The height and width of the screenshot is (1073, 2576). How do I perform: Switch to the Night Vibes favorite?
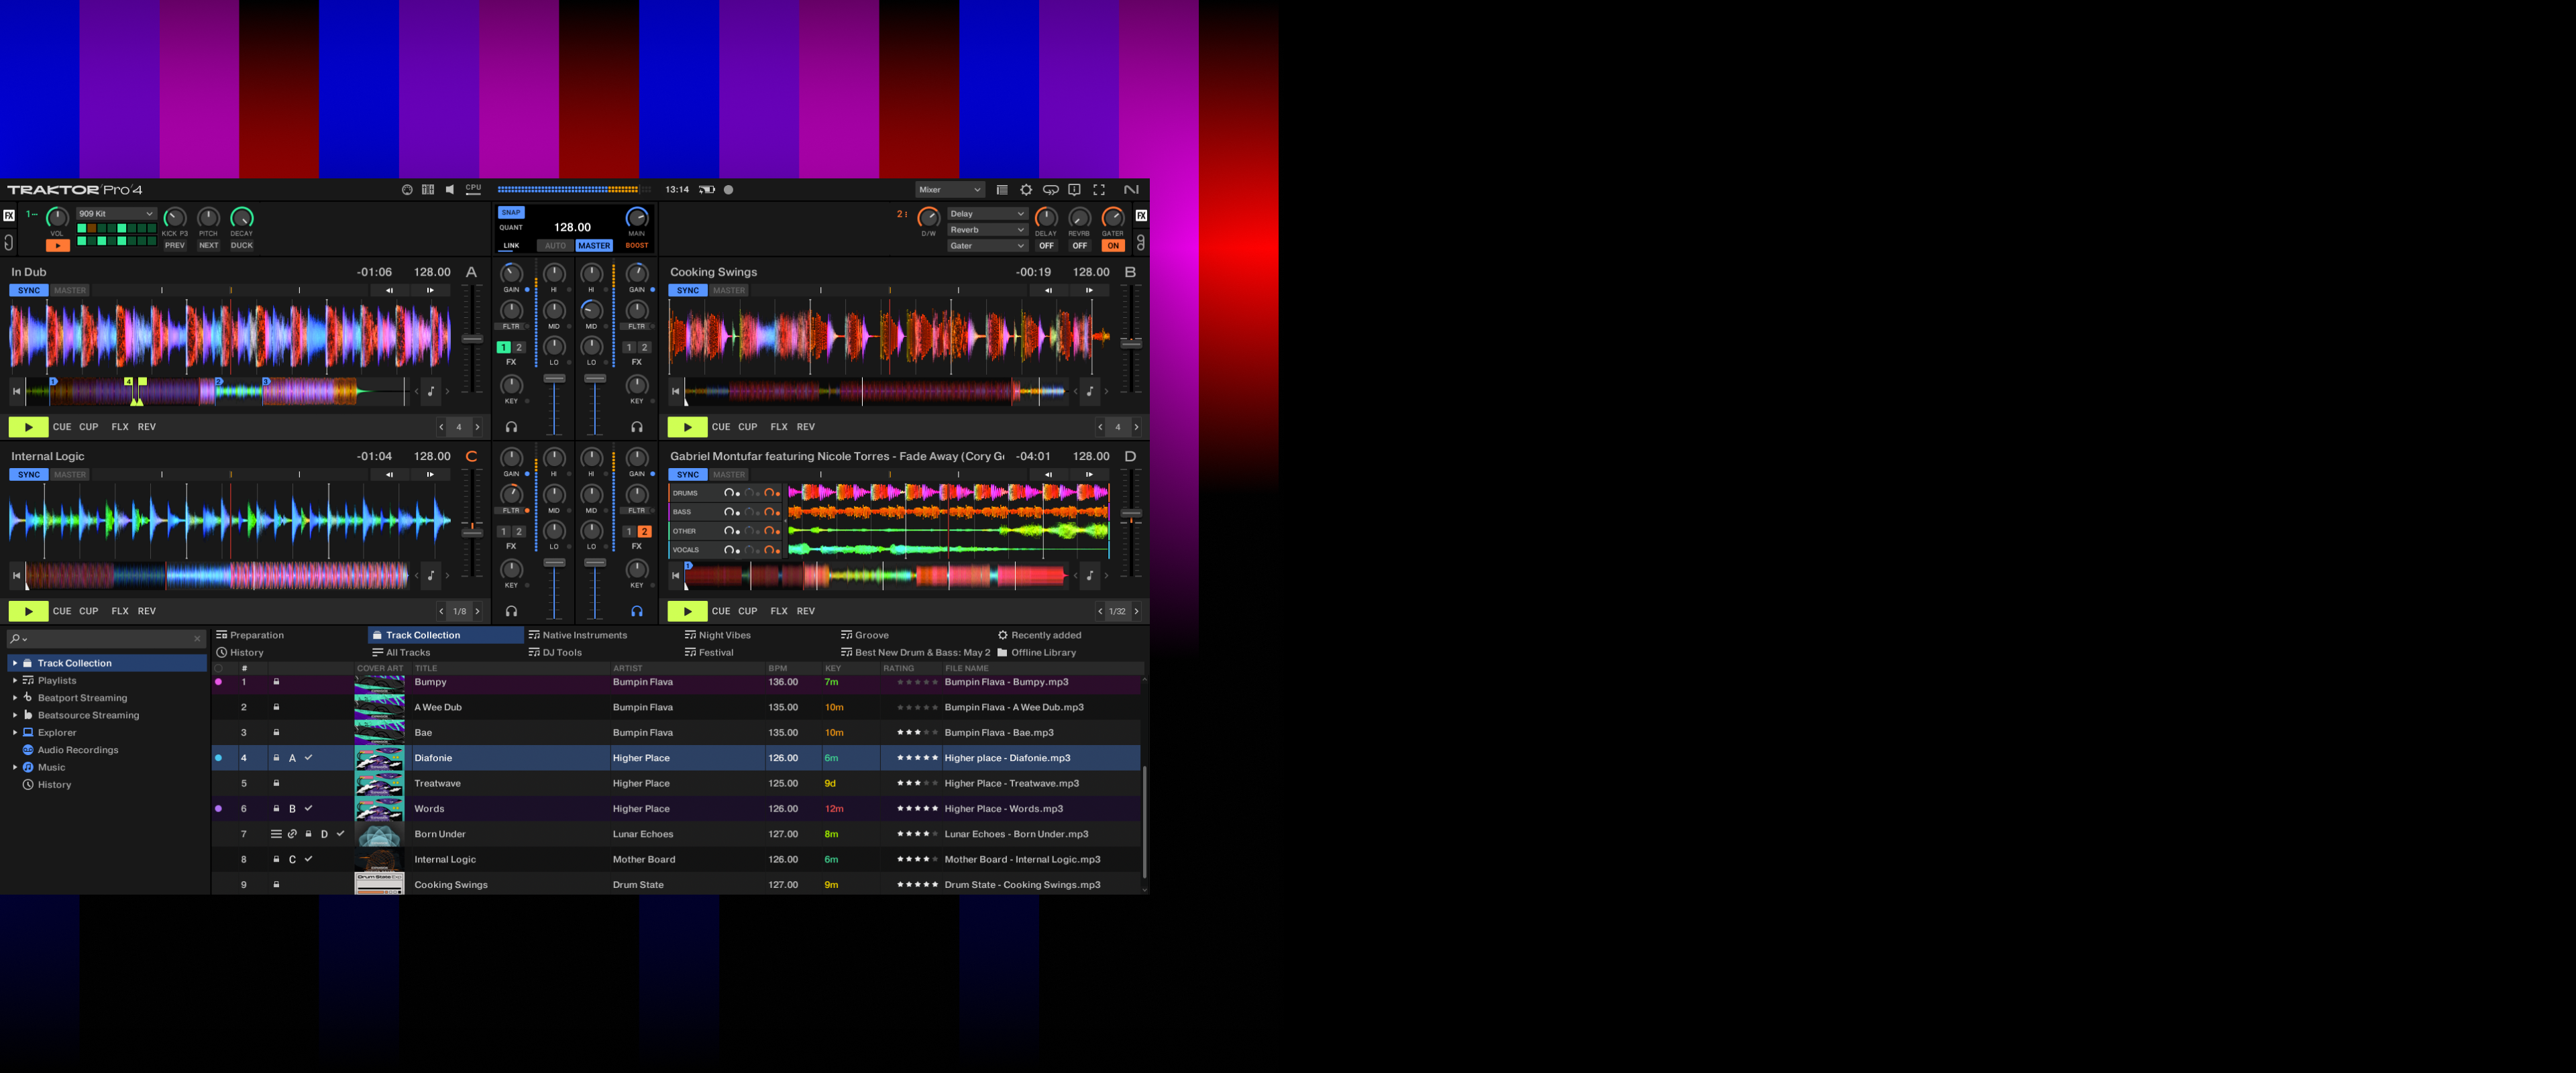(x=718, y=636)
